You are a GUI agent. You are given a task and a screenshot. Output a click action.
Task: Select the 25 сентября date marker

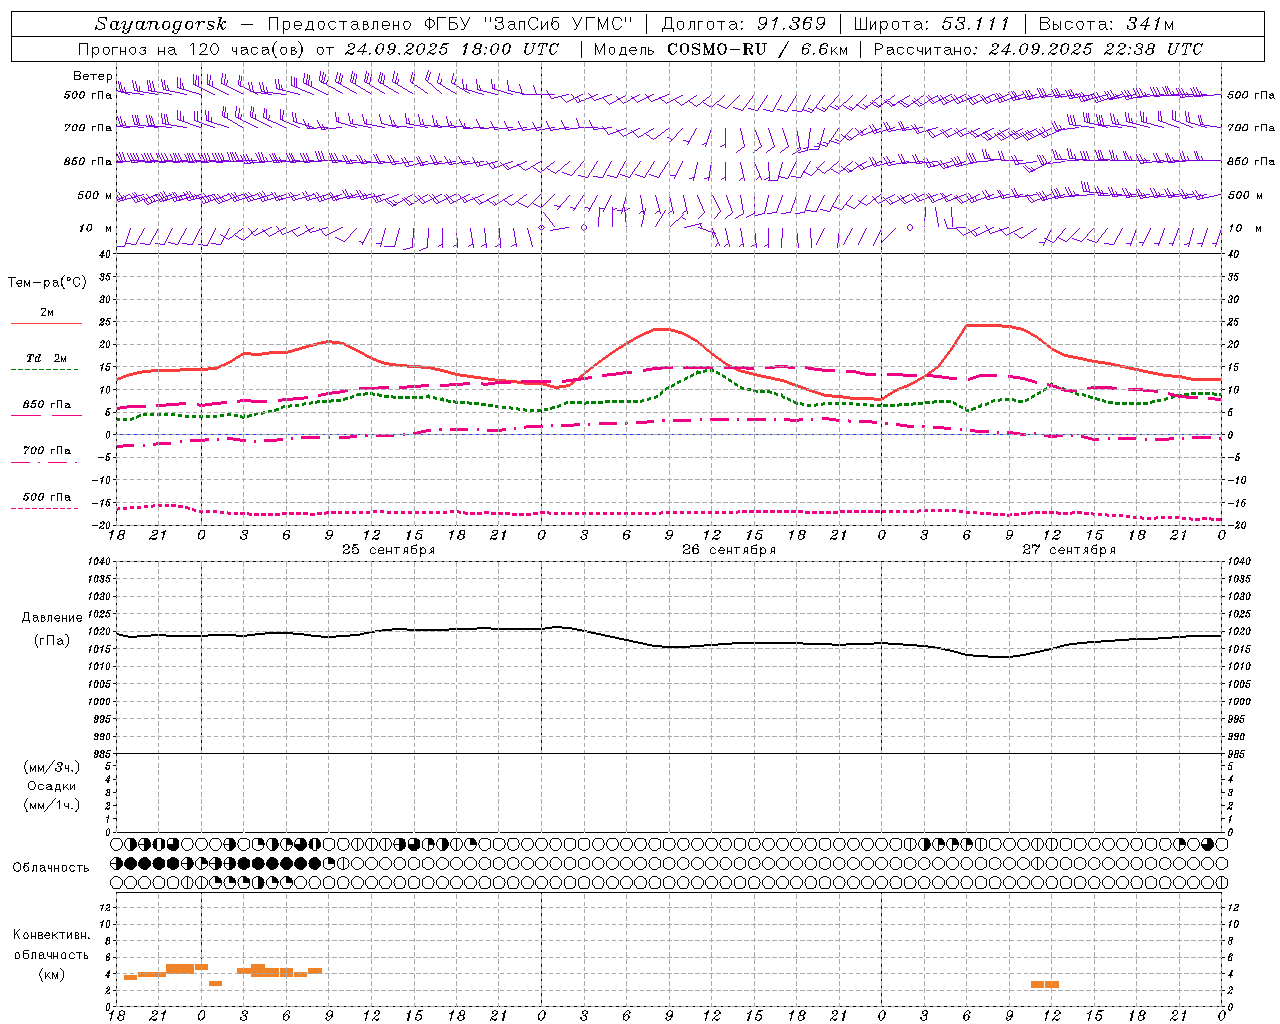click(x=389, y=550)
